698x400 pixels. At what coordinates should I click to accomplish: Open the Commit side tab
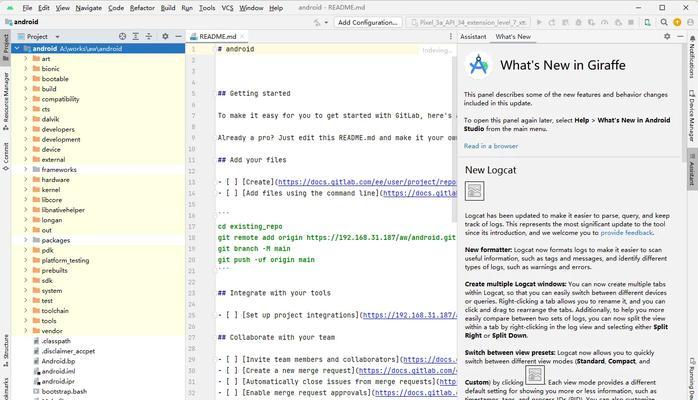coord(6,156)
